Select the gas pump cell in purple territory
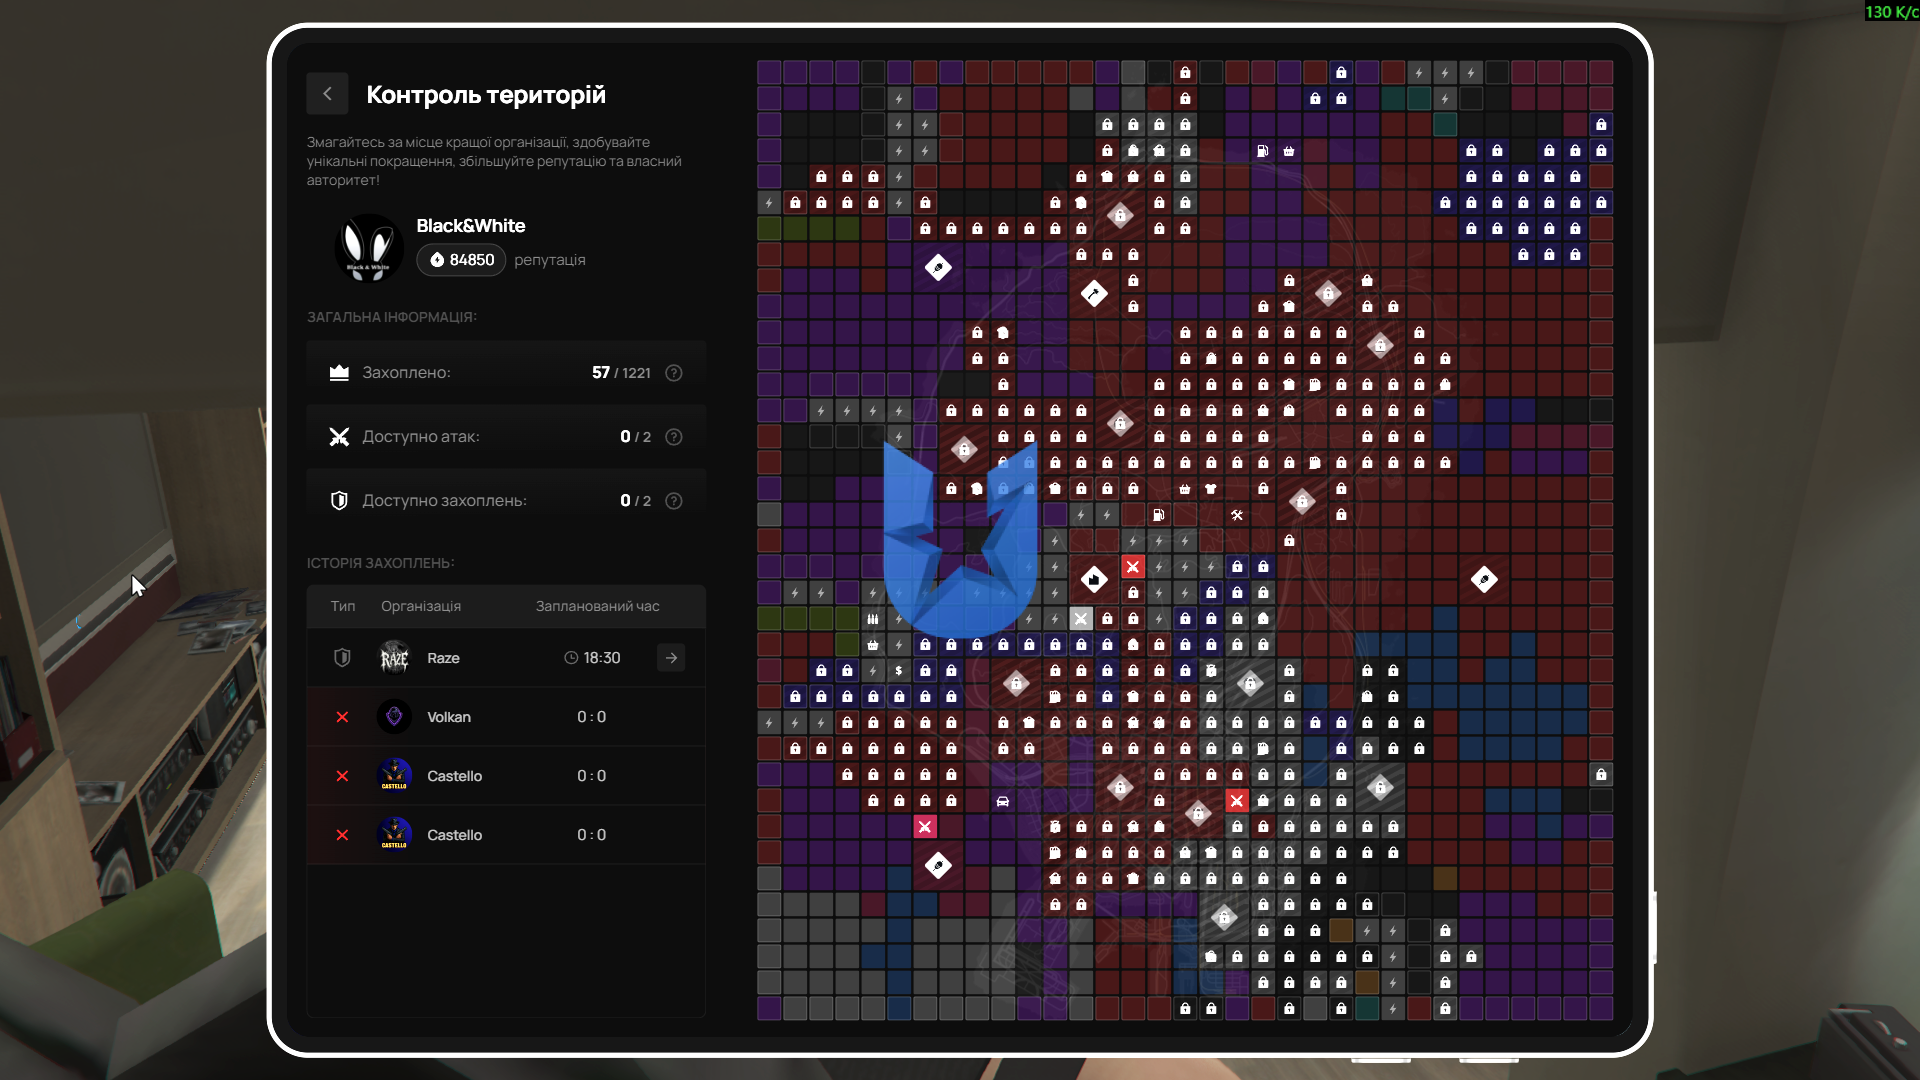The width and height of the screenshot is (1920, 1080). coord(1263,151)
